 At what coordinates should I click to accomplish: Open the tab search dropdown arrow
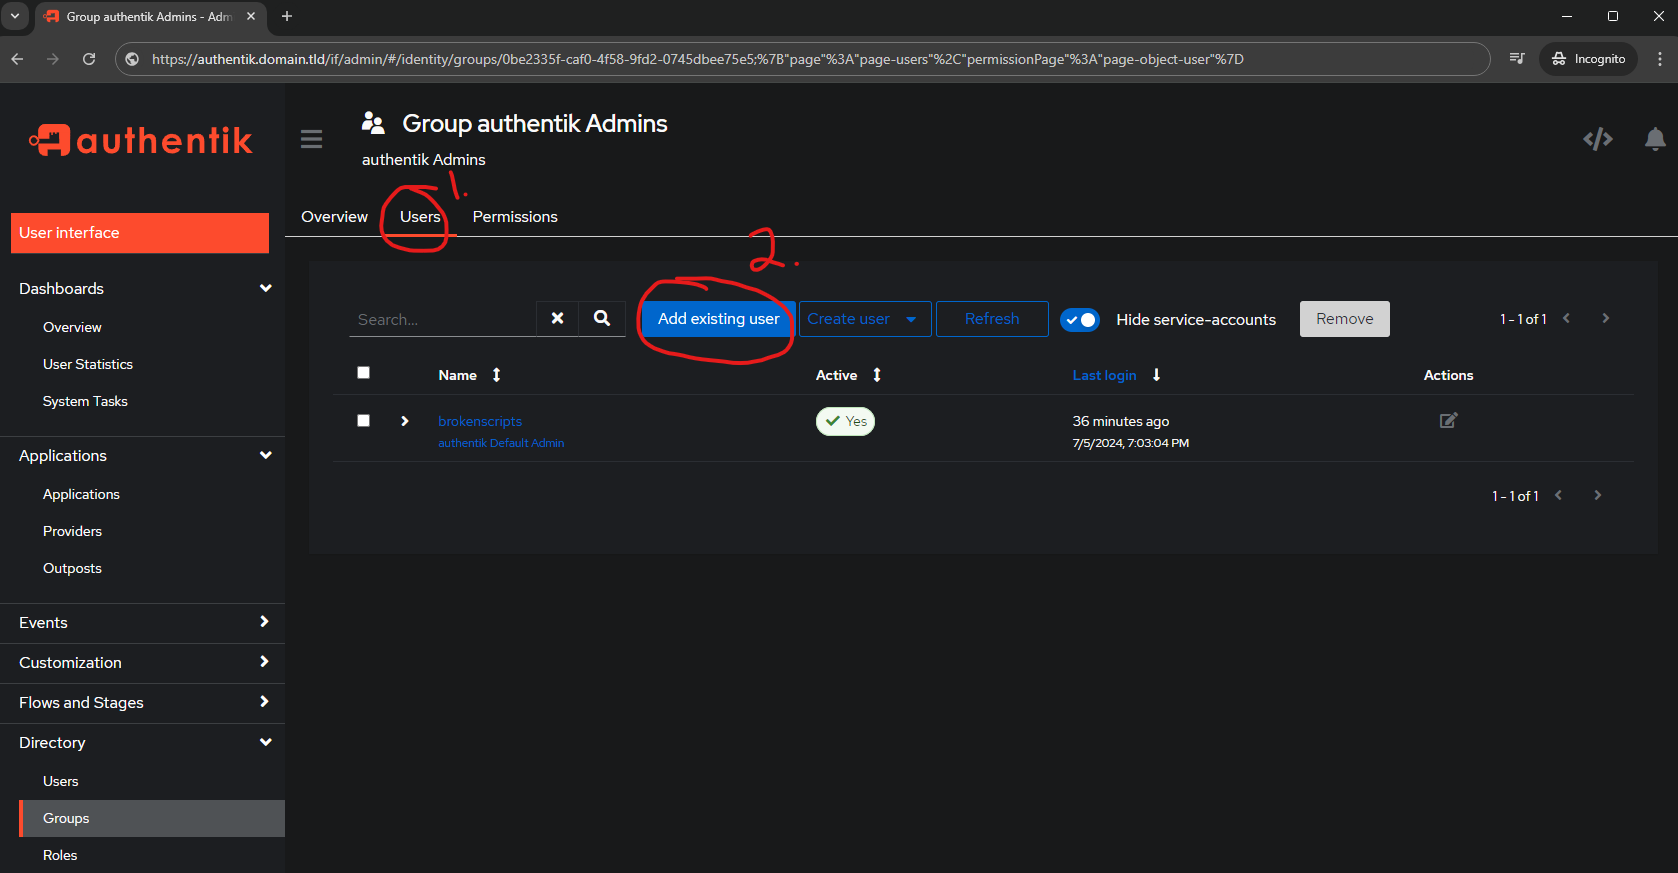click(x=15, y=16)
